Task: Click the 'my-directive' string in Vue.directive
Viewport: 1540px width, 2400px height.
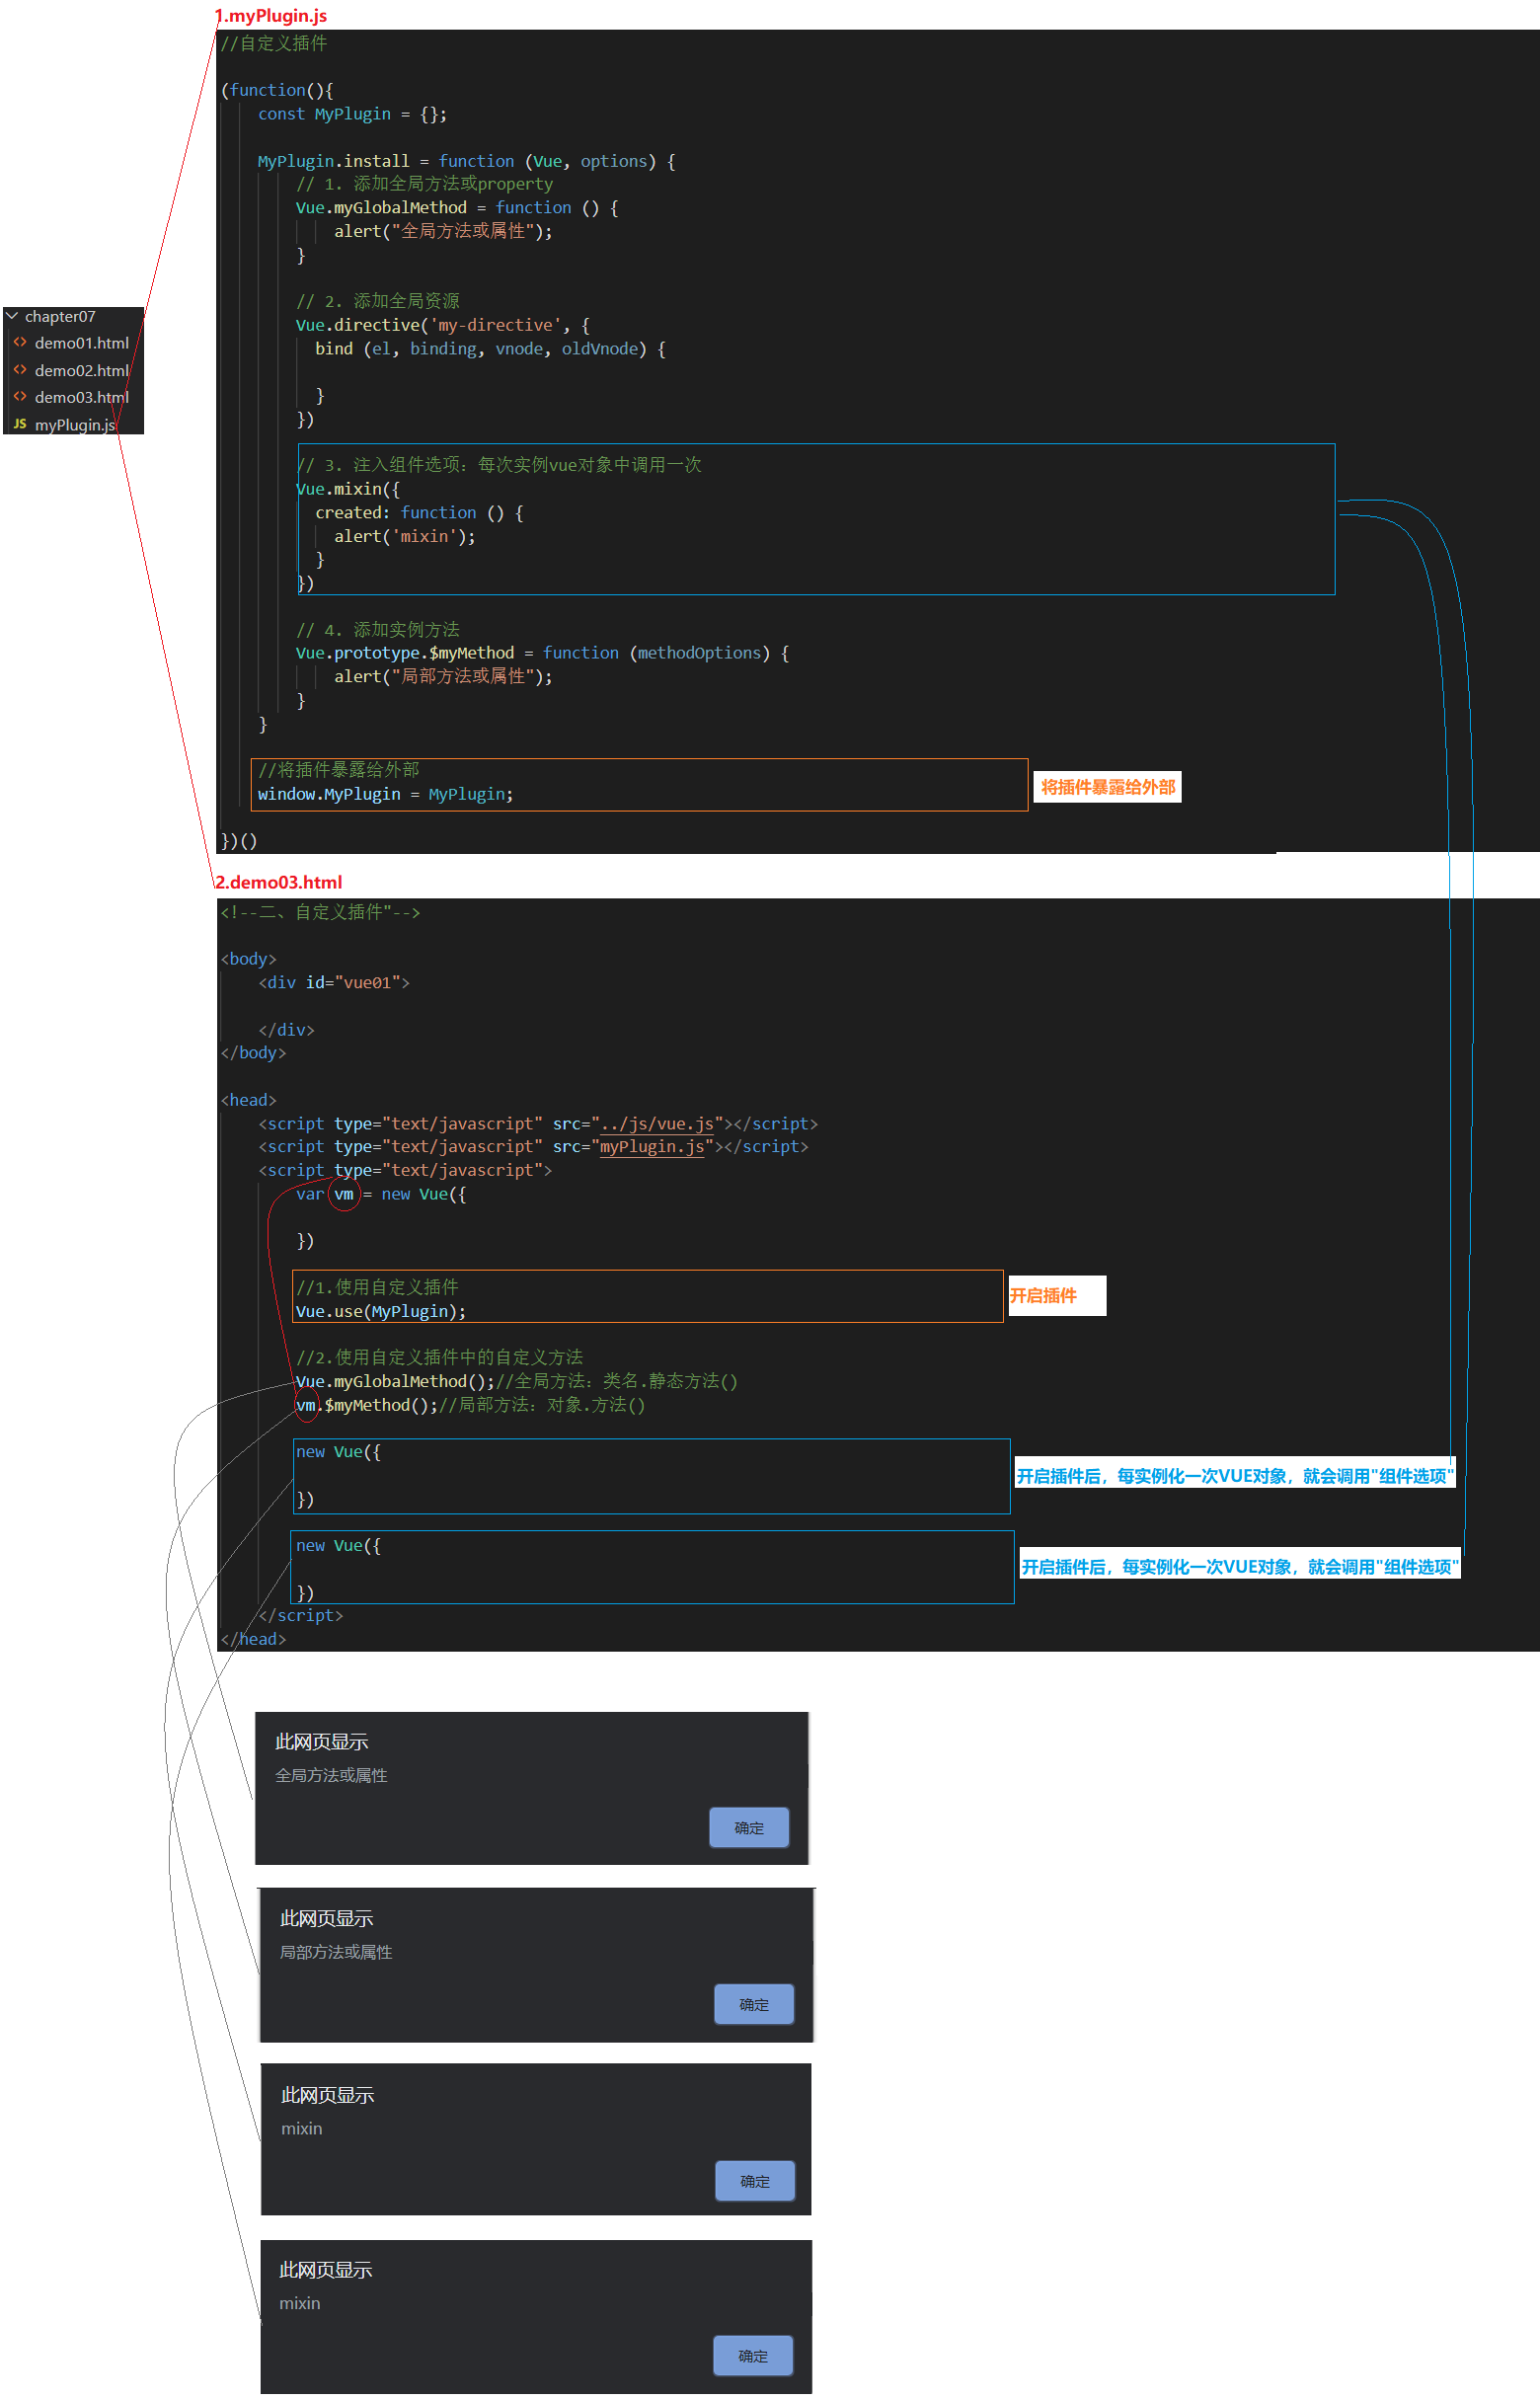Action: point(495,325)
